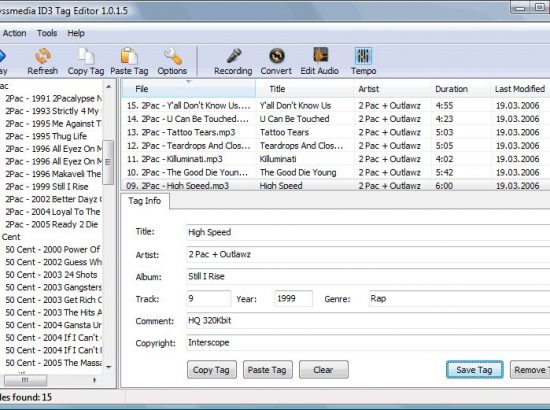Open folder 50 Cent - 2000 Power Of

pyautogui.click(x=53, y=250)
